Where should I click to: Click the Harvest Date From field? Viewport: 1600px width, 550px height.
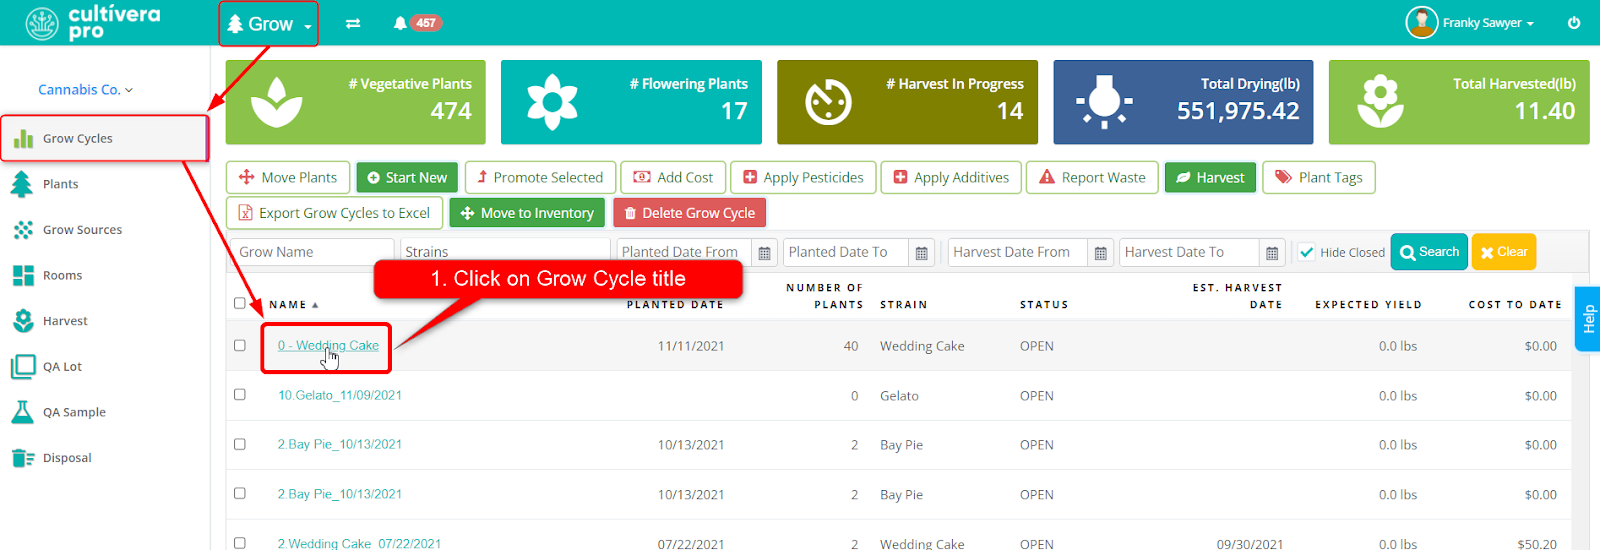[1018, 252]
